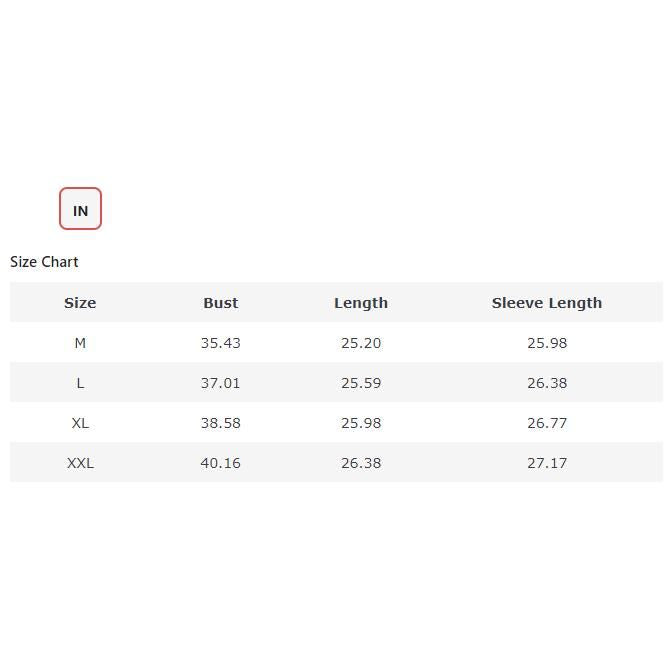The height and width of the screenshot is (668, 668).
Task: Select the M size row label
Action: (x=80, y=343)
